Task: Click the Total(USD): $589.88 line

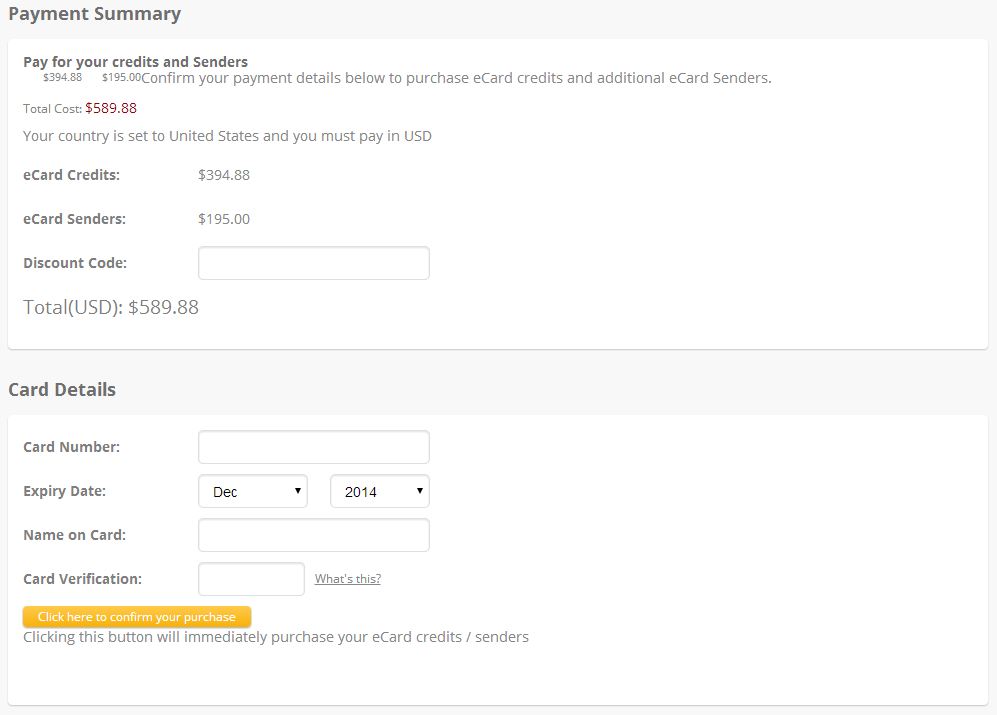Action: pyautogui.click(x=111, y=307)
